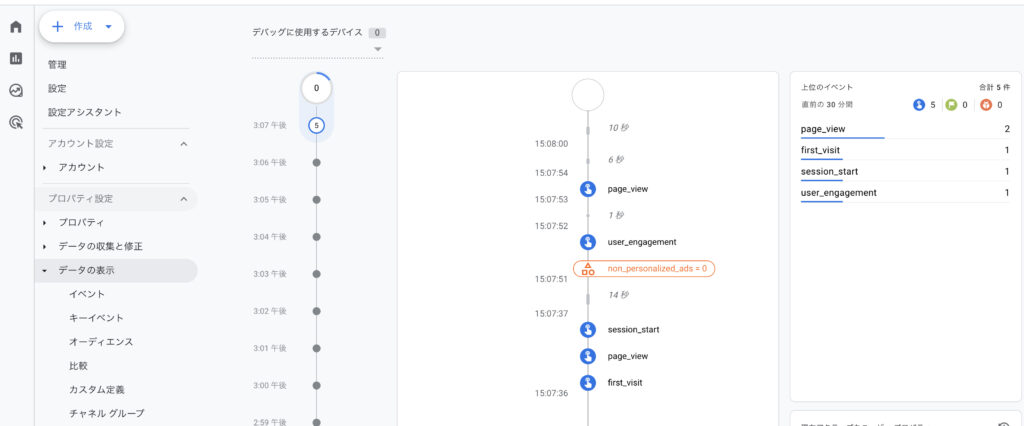The height and width of the screenshot is (426, 1024).
Task: Select the orange user properties filter icon
Action: (985, 104)
